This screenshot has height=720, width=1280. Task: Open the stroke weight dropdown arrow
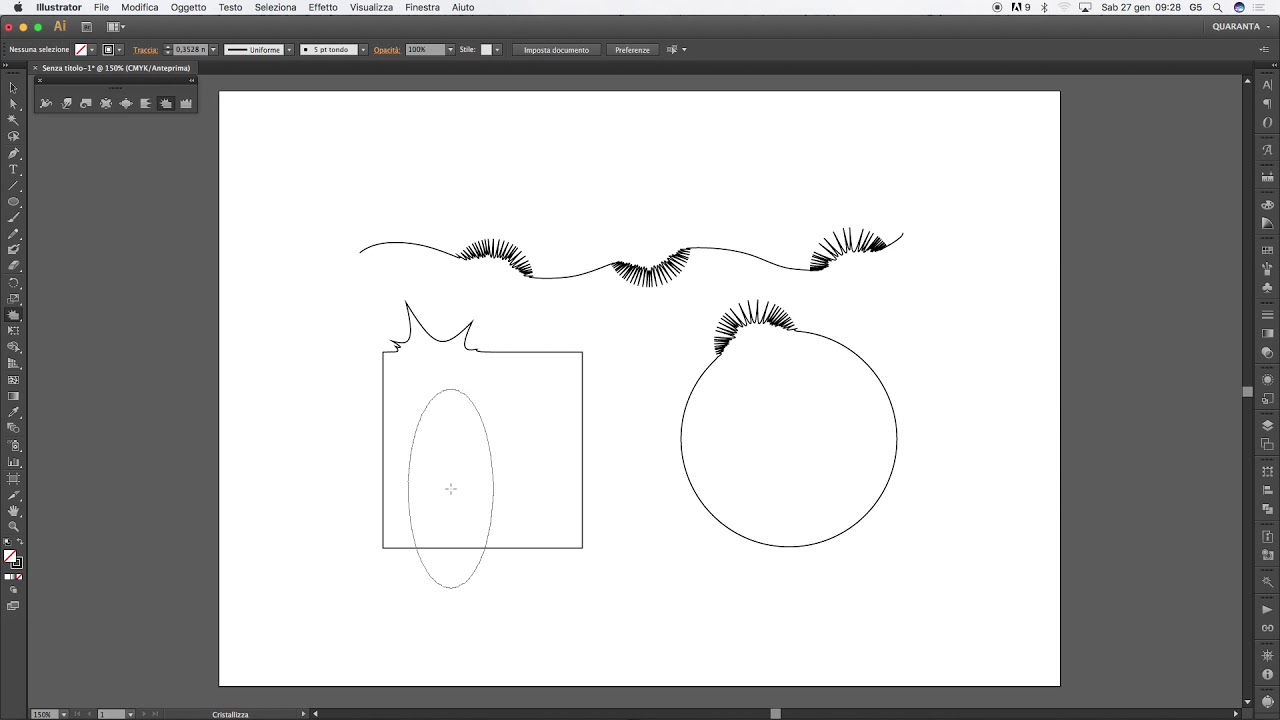[213, 49]
